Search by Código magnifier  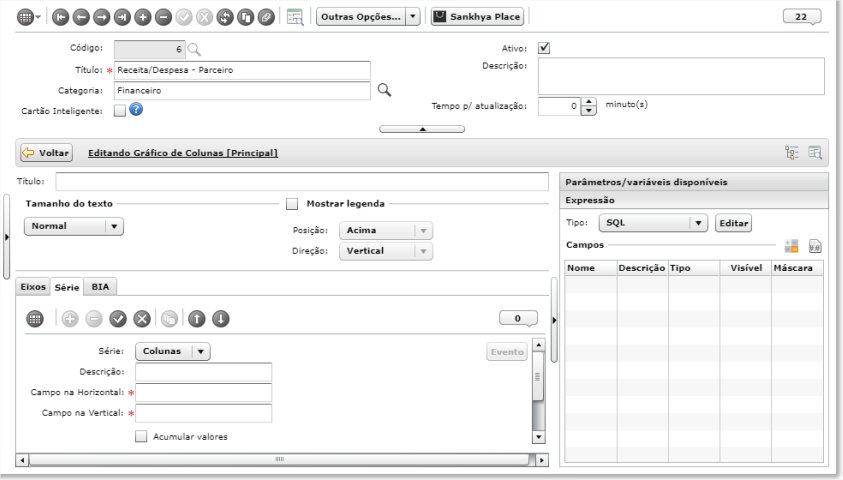click(194, 50)
